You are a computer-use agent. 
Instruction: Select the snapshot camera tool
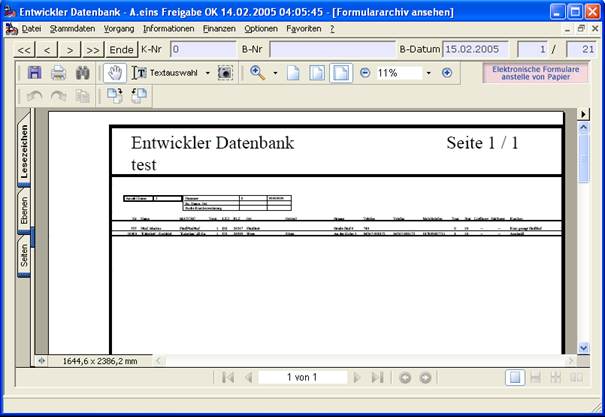click(225, 73)
